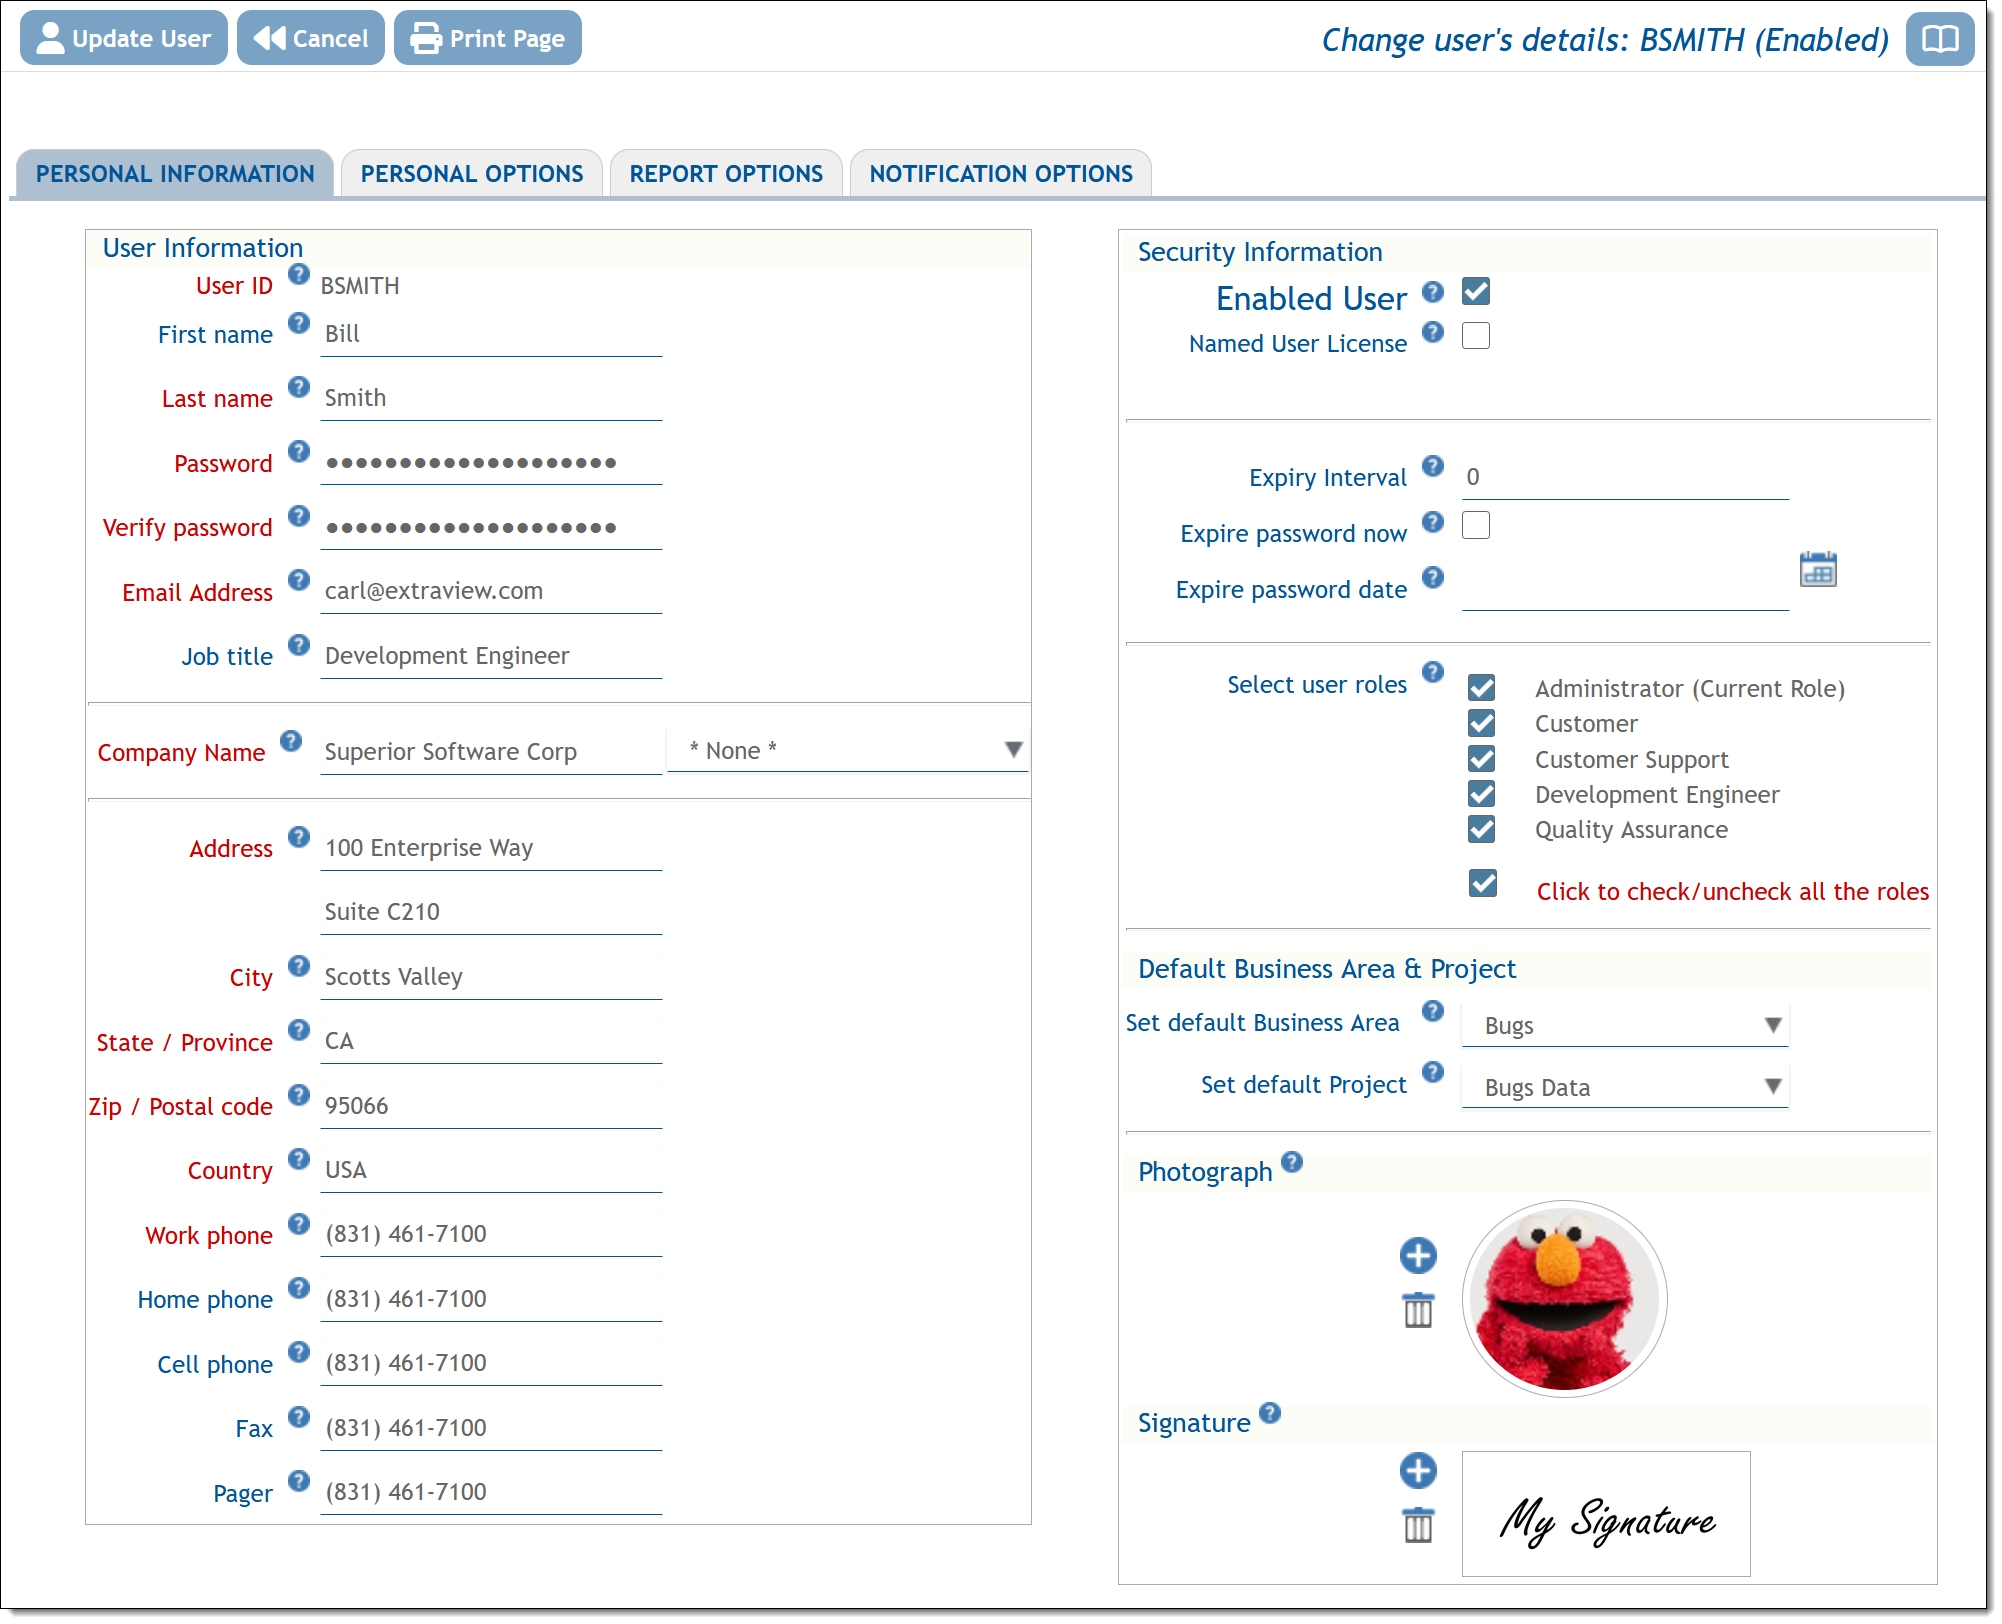The width and height of the screenshot is (2002, 1624).
Task: Click help icon next to Job title
Action: tap(298, 645)
